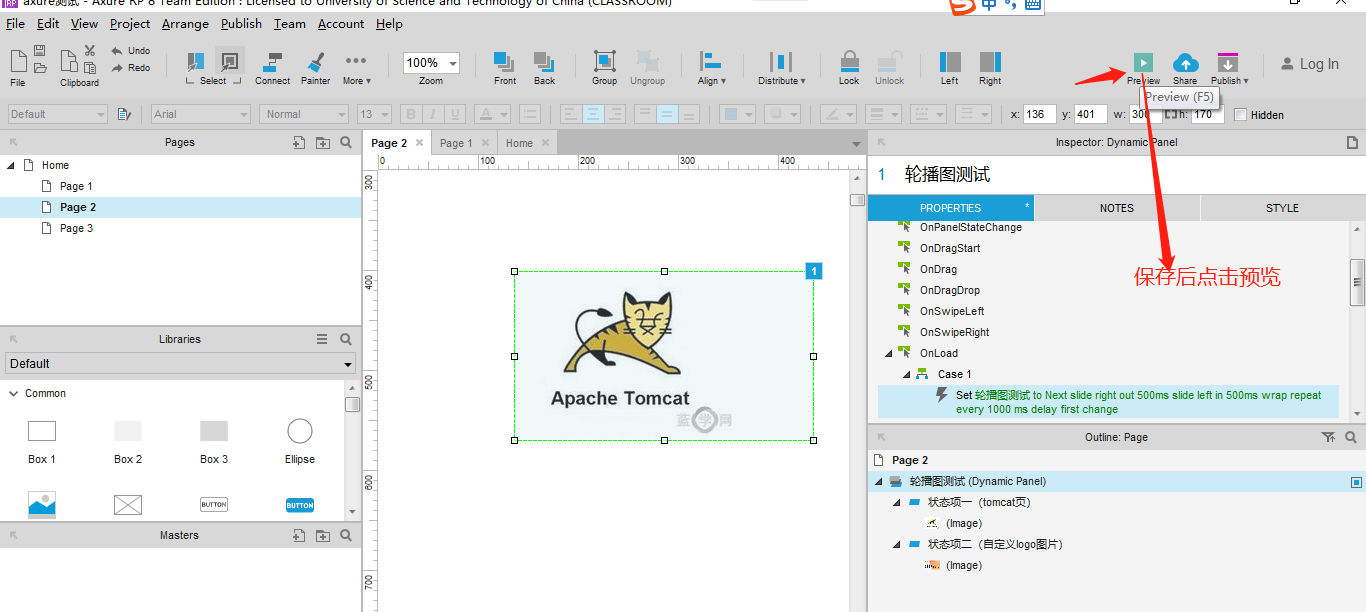The width and height of the screenshot is (1366, 612).
Task: Select Page 3 in Pages tree
Action: [x=76, y=228]
